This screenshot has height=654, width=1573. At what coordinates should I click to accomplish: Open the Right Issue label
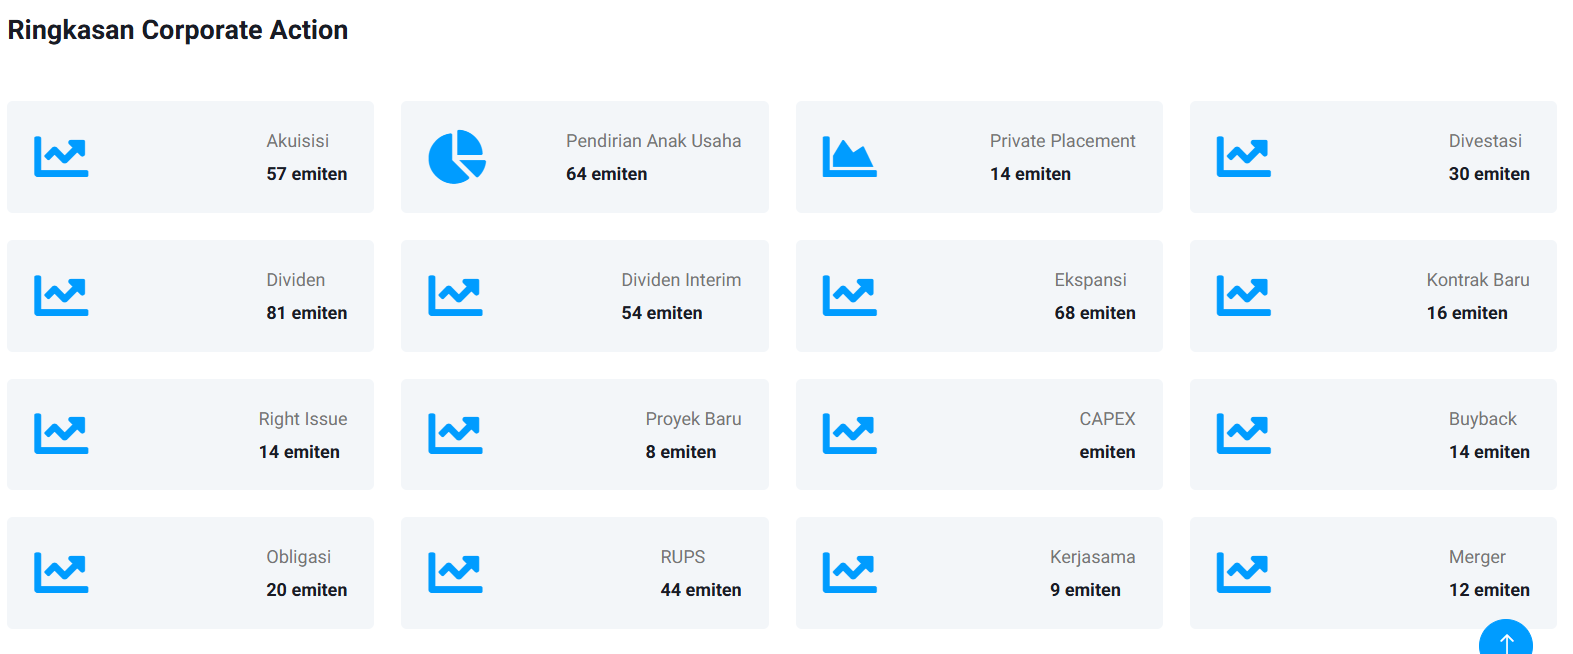(303, 419)
